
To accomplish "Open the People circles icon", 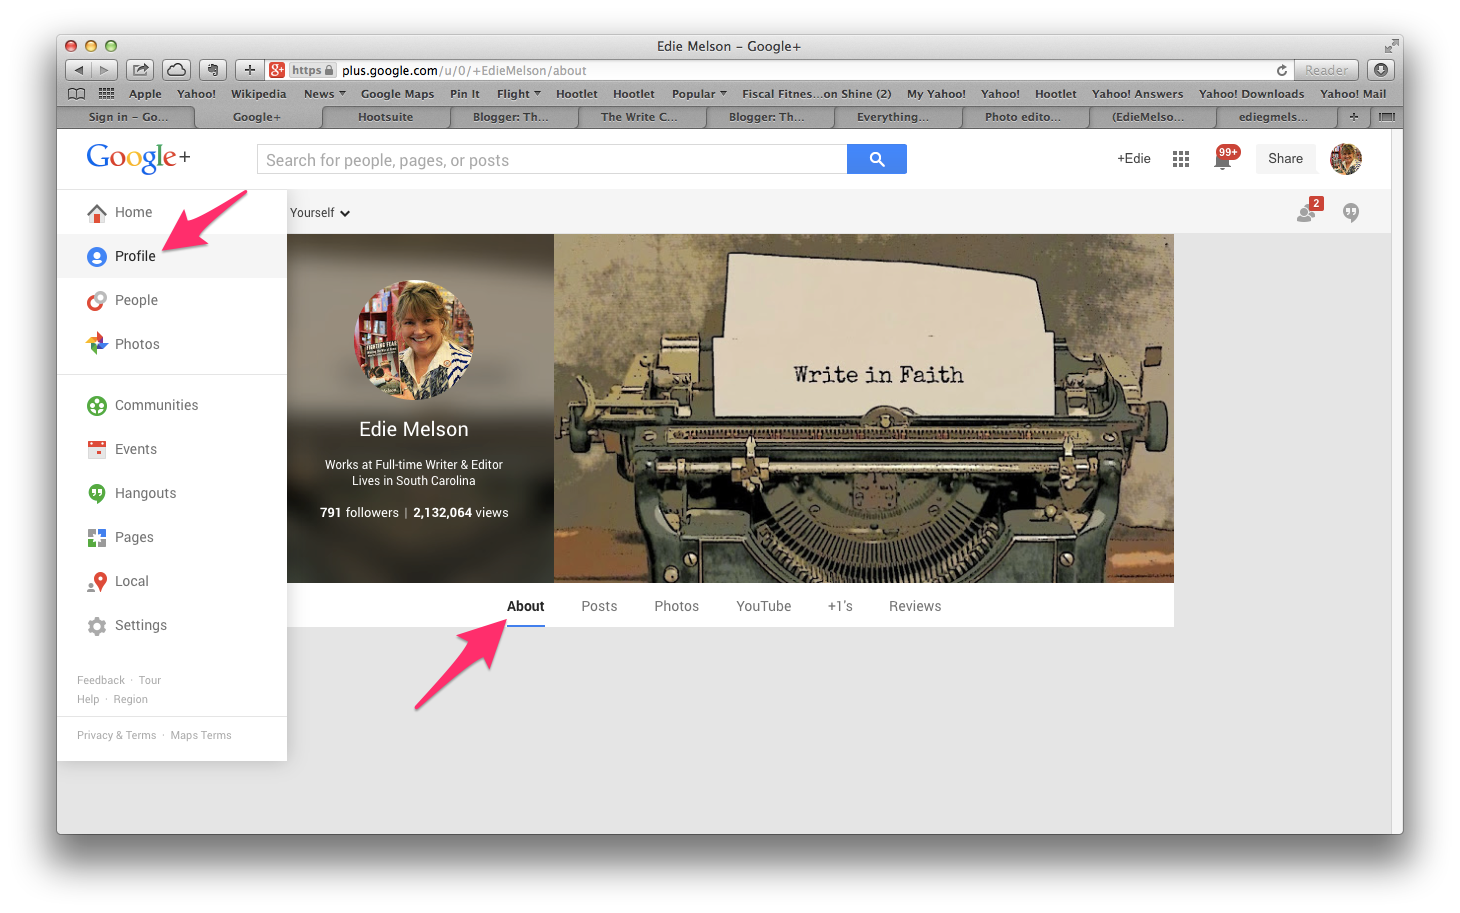I will pyautogui.click(x=97, y=301).
